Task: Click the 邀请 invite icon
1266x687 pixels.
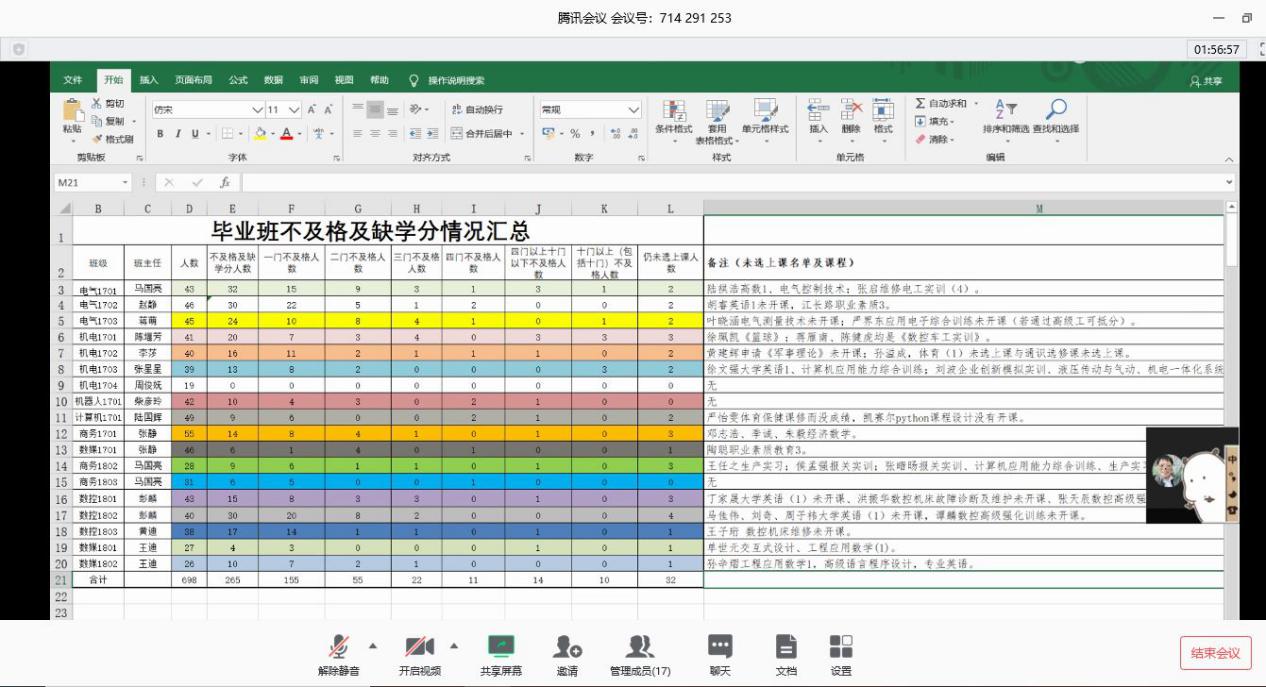Action: click(567, 647)
